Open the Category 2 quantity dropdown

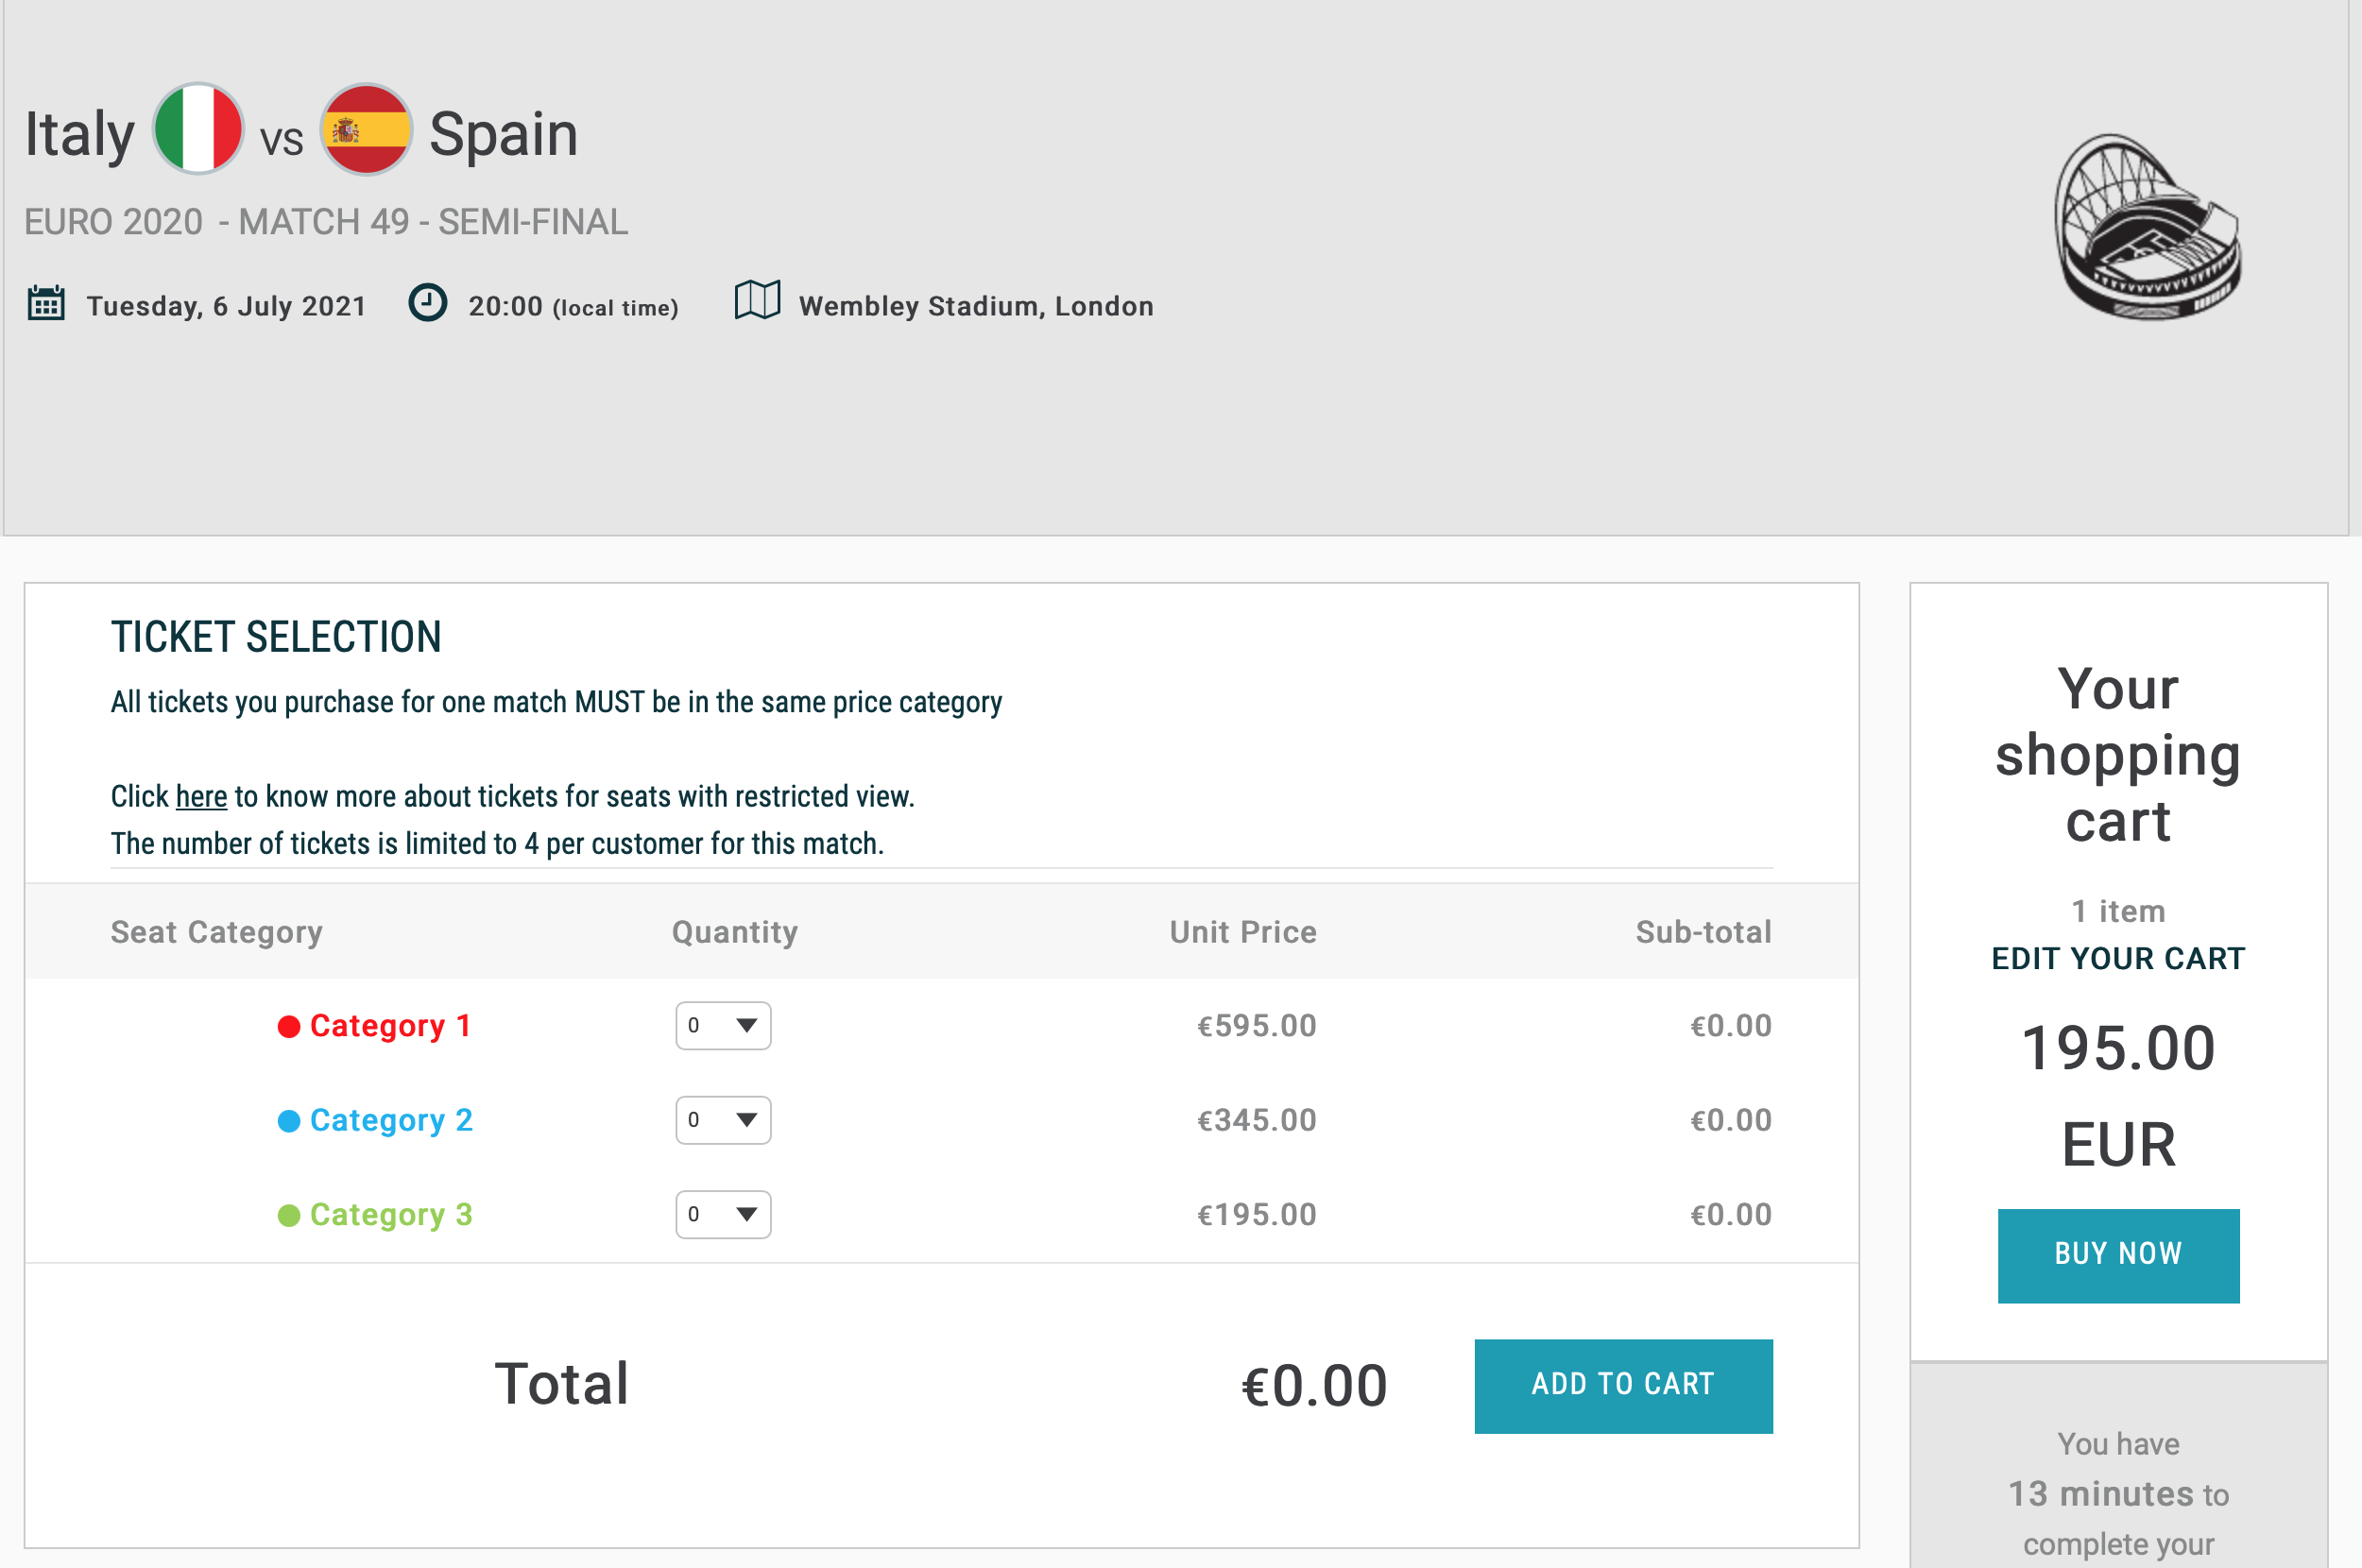point(723,1120)
